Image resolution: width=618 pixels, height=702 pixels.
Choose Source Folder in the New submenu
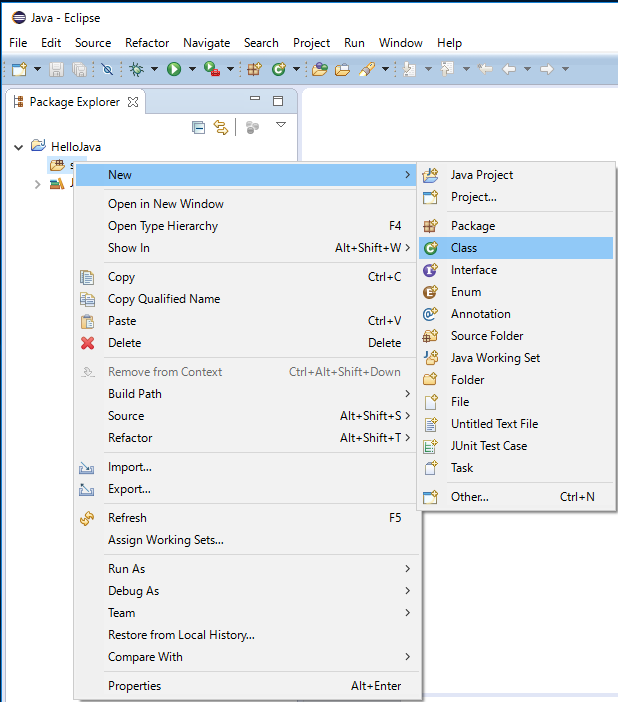tap(516, 336)
